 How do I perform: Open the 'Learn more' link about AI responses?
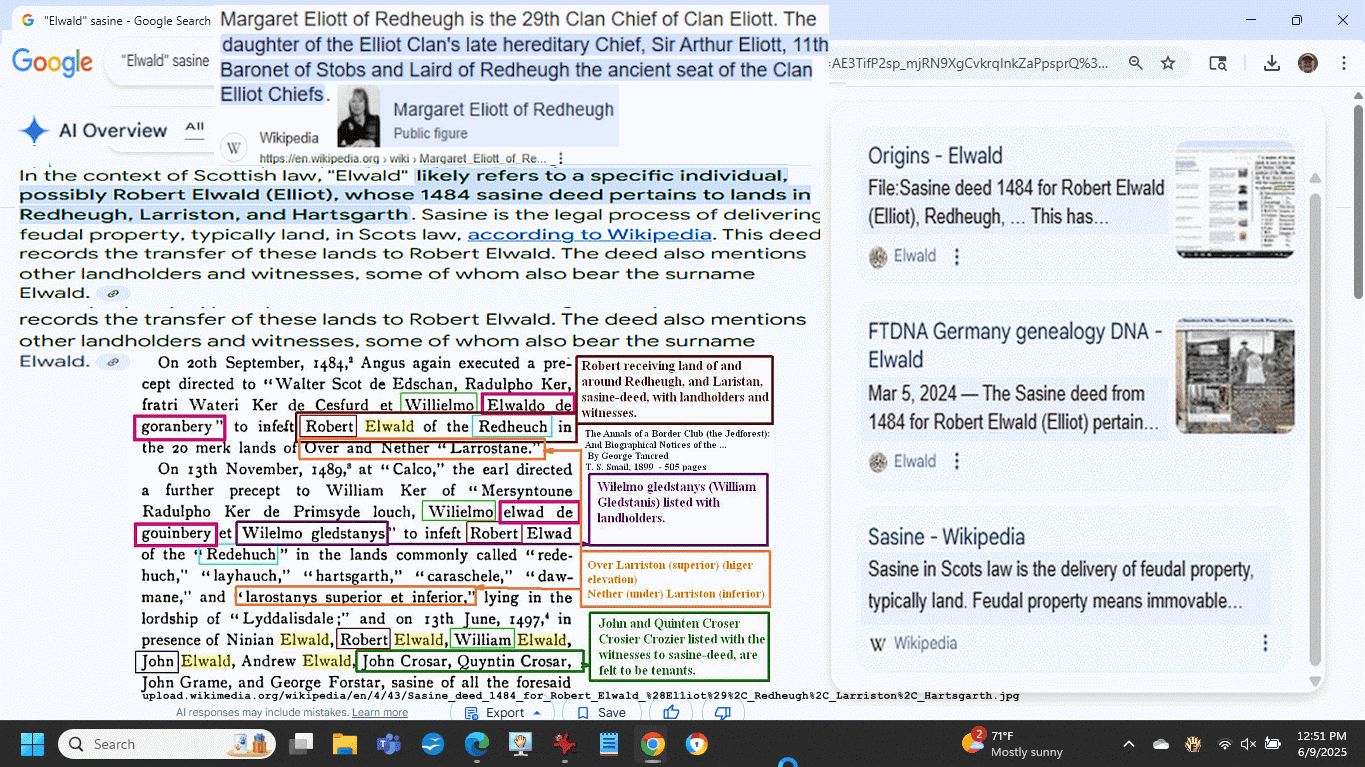(x=379, y=713)
